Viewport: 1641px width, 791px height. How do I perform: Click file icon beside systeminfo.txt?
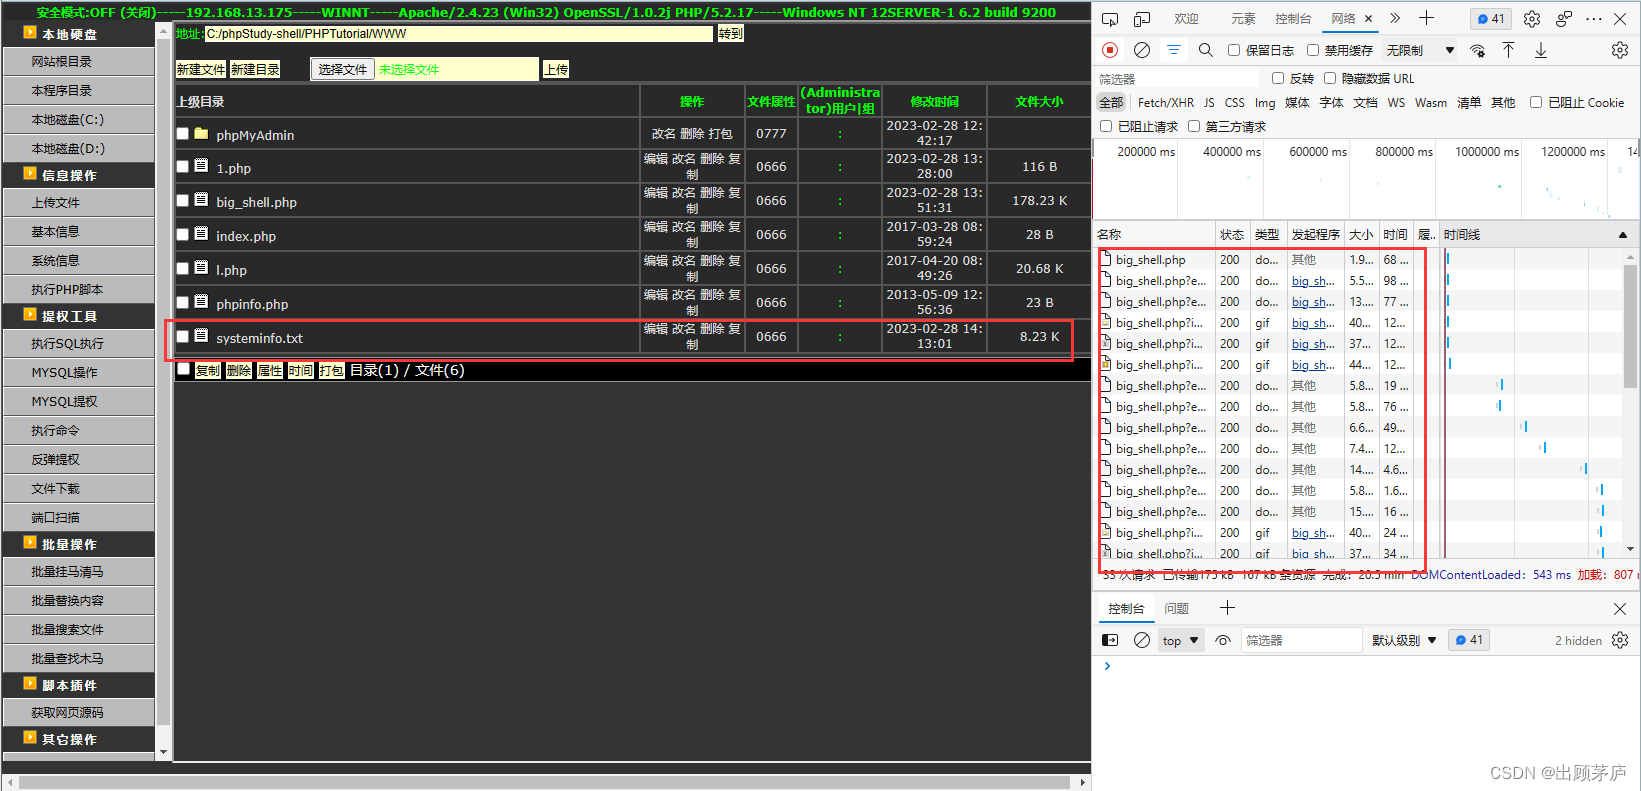(201, 335)
